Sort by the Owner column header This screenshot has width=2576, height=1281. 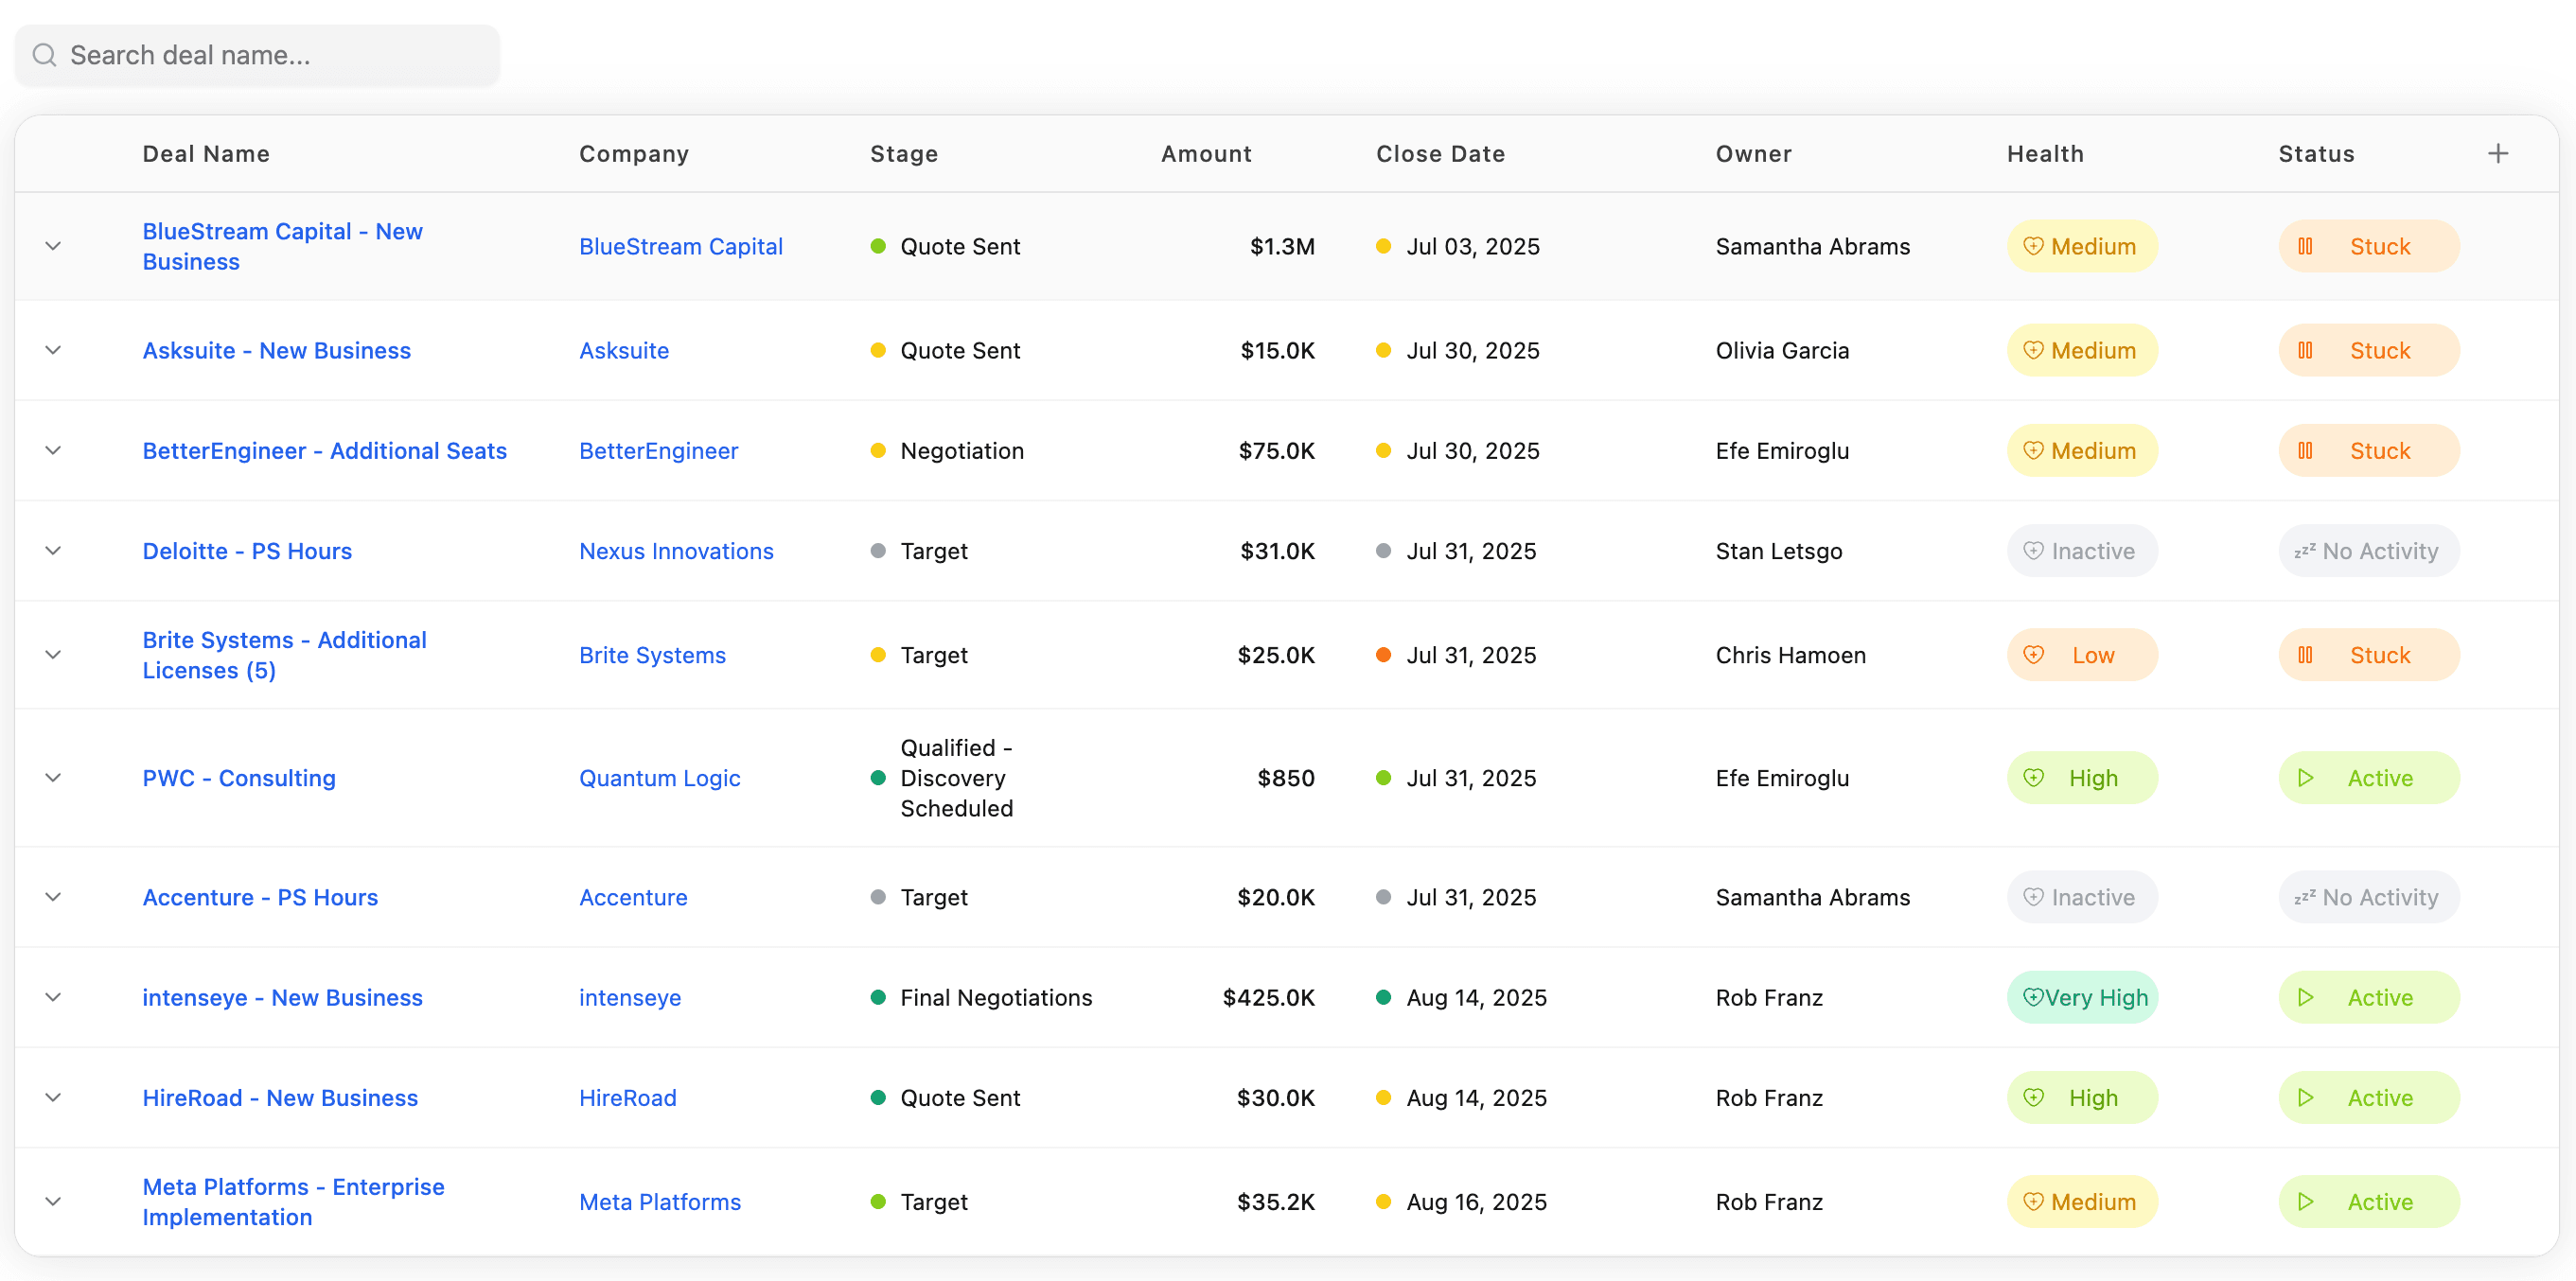[x=1754, y=153]
